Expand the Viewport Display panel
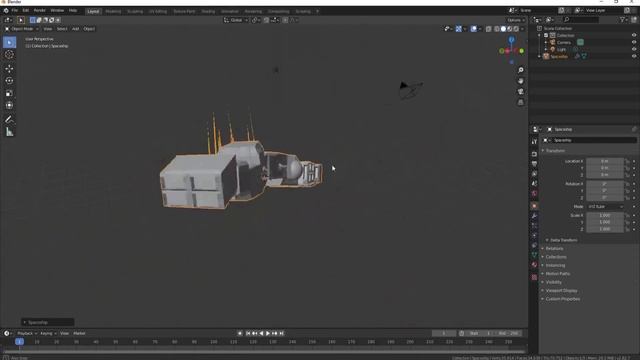Image resolution: width=640 pixels, height=360 pixels. click(x=561, y=291)
